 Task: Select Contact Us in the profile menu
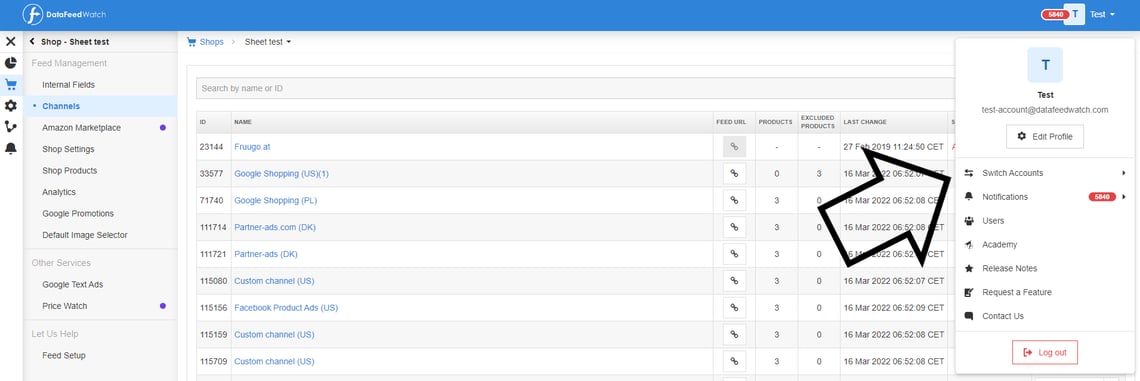1003,316
